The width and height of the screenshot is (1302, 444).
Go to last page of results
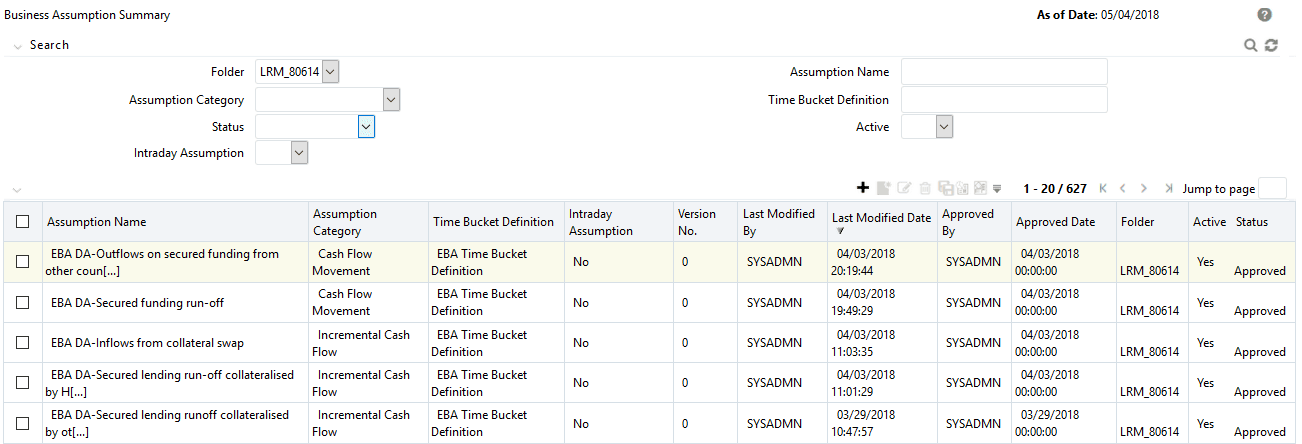(1168, 188)
